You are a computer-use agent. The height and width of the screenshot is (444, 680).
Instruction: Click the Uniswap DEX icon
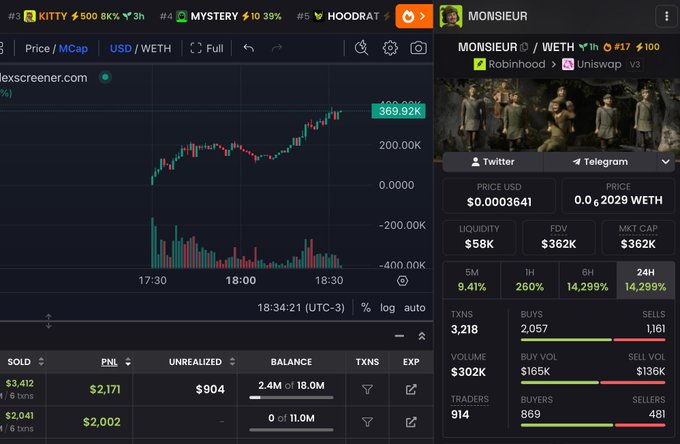point(568,64)
